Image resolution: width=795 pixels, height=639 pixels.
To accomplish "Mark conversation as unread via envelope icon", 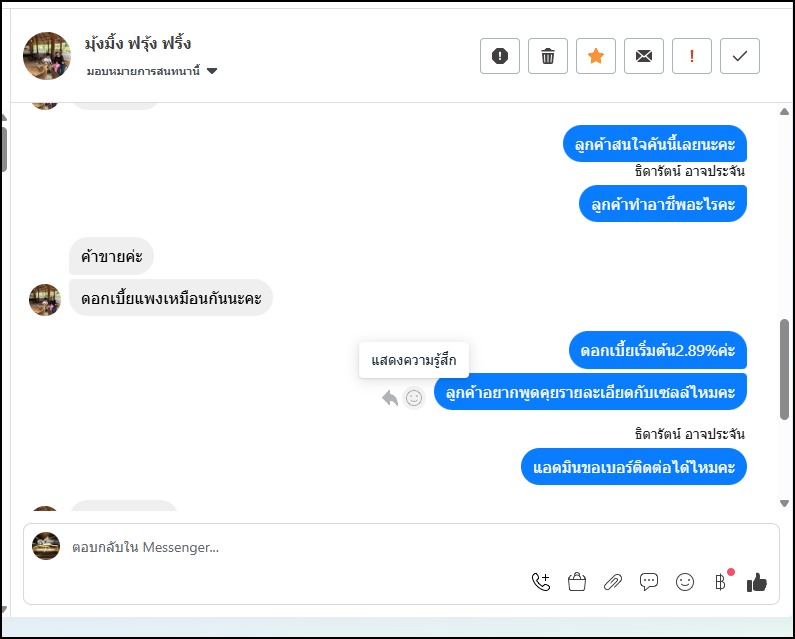I will pos(644,56).
